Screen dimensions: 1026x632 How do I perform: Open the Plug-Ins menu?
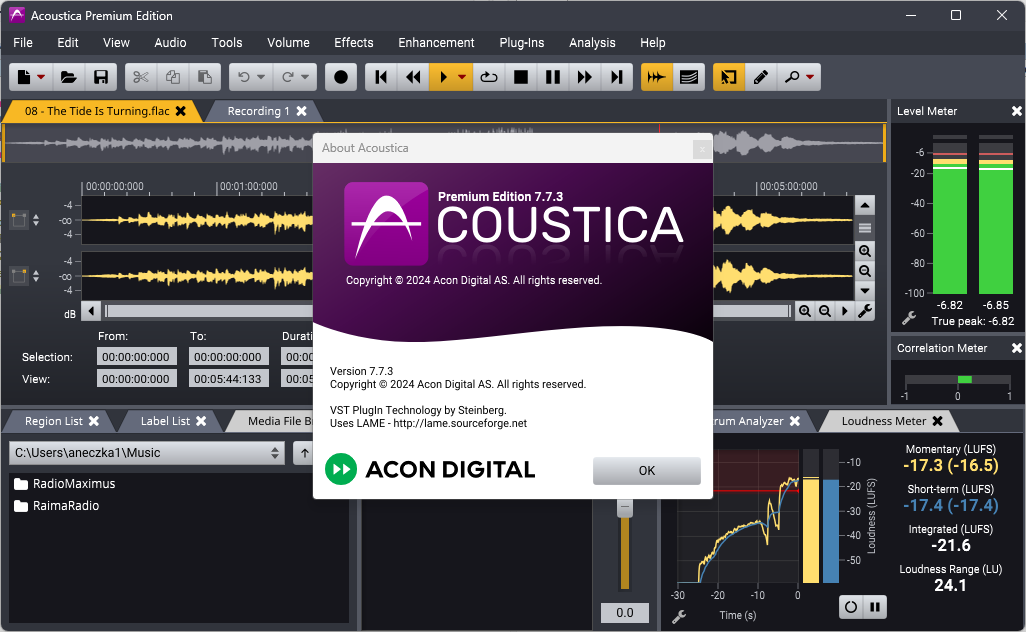[x=522, y=43]
